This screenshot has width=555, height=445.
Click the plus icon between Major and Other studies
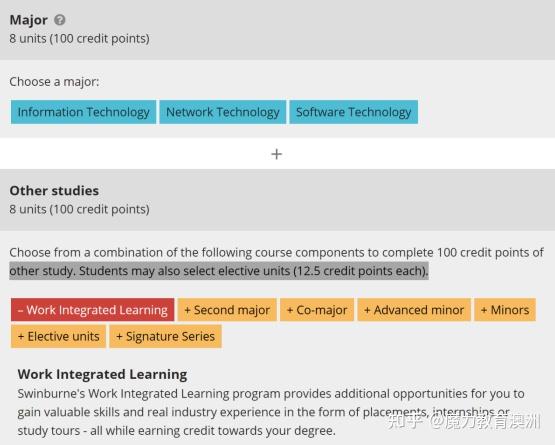(x=276, y=154)
